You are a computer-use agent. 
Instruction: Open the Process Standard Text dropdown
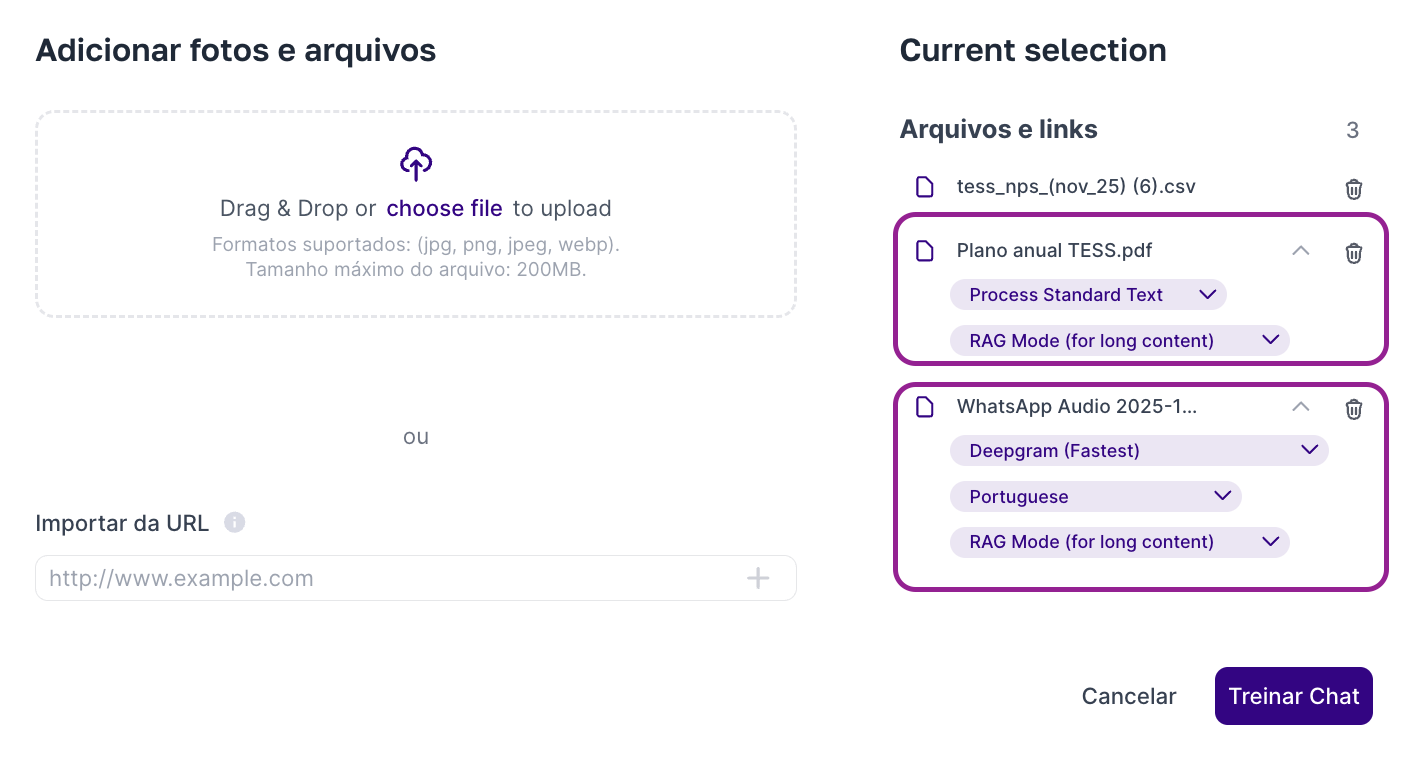click(1088, 295)
